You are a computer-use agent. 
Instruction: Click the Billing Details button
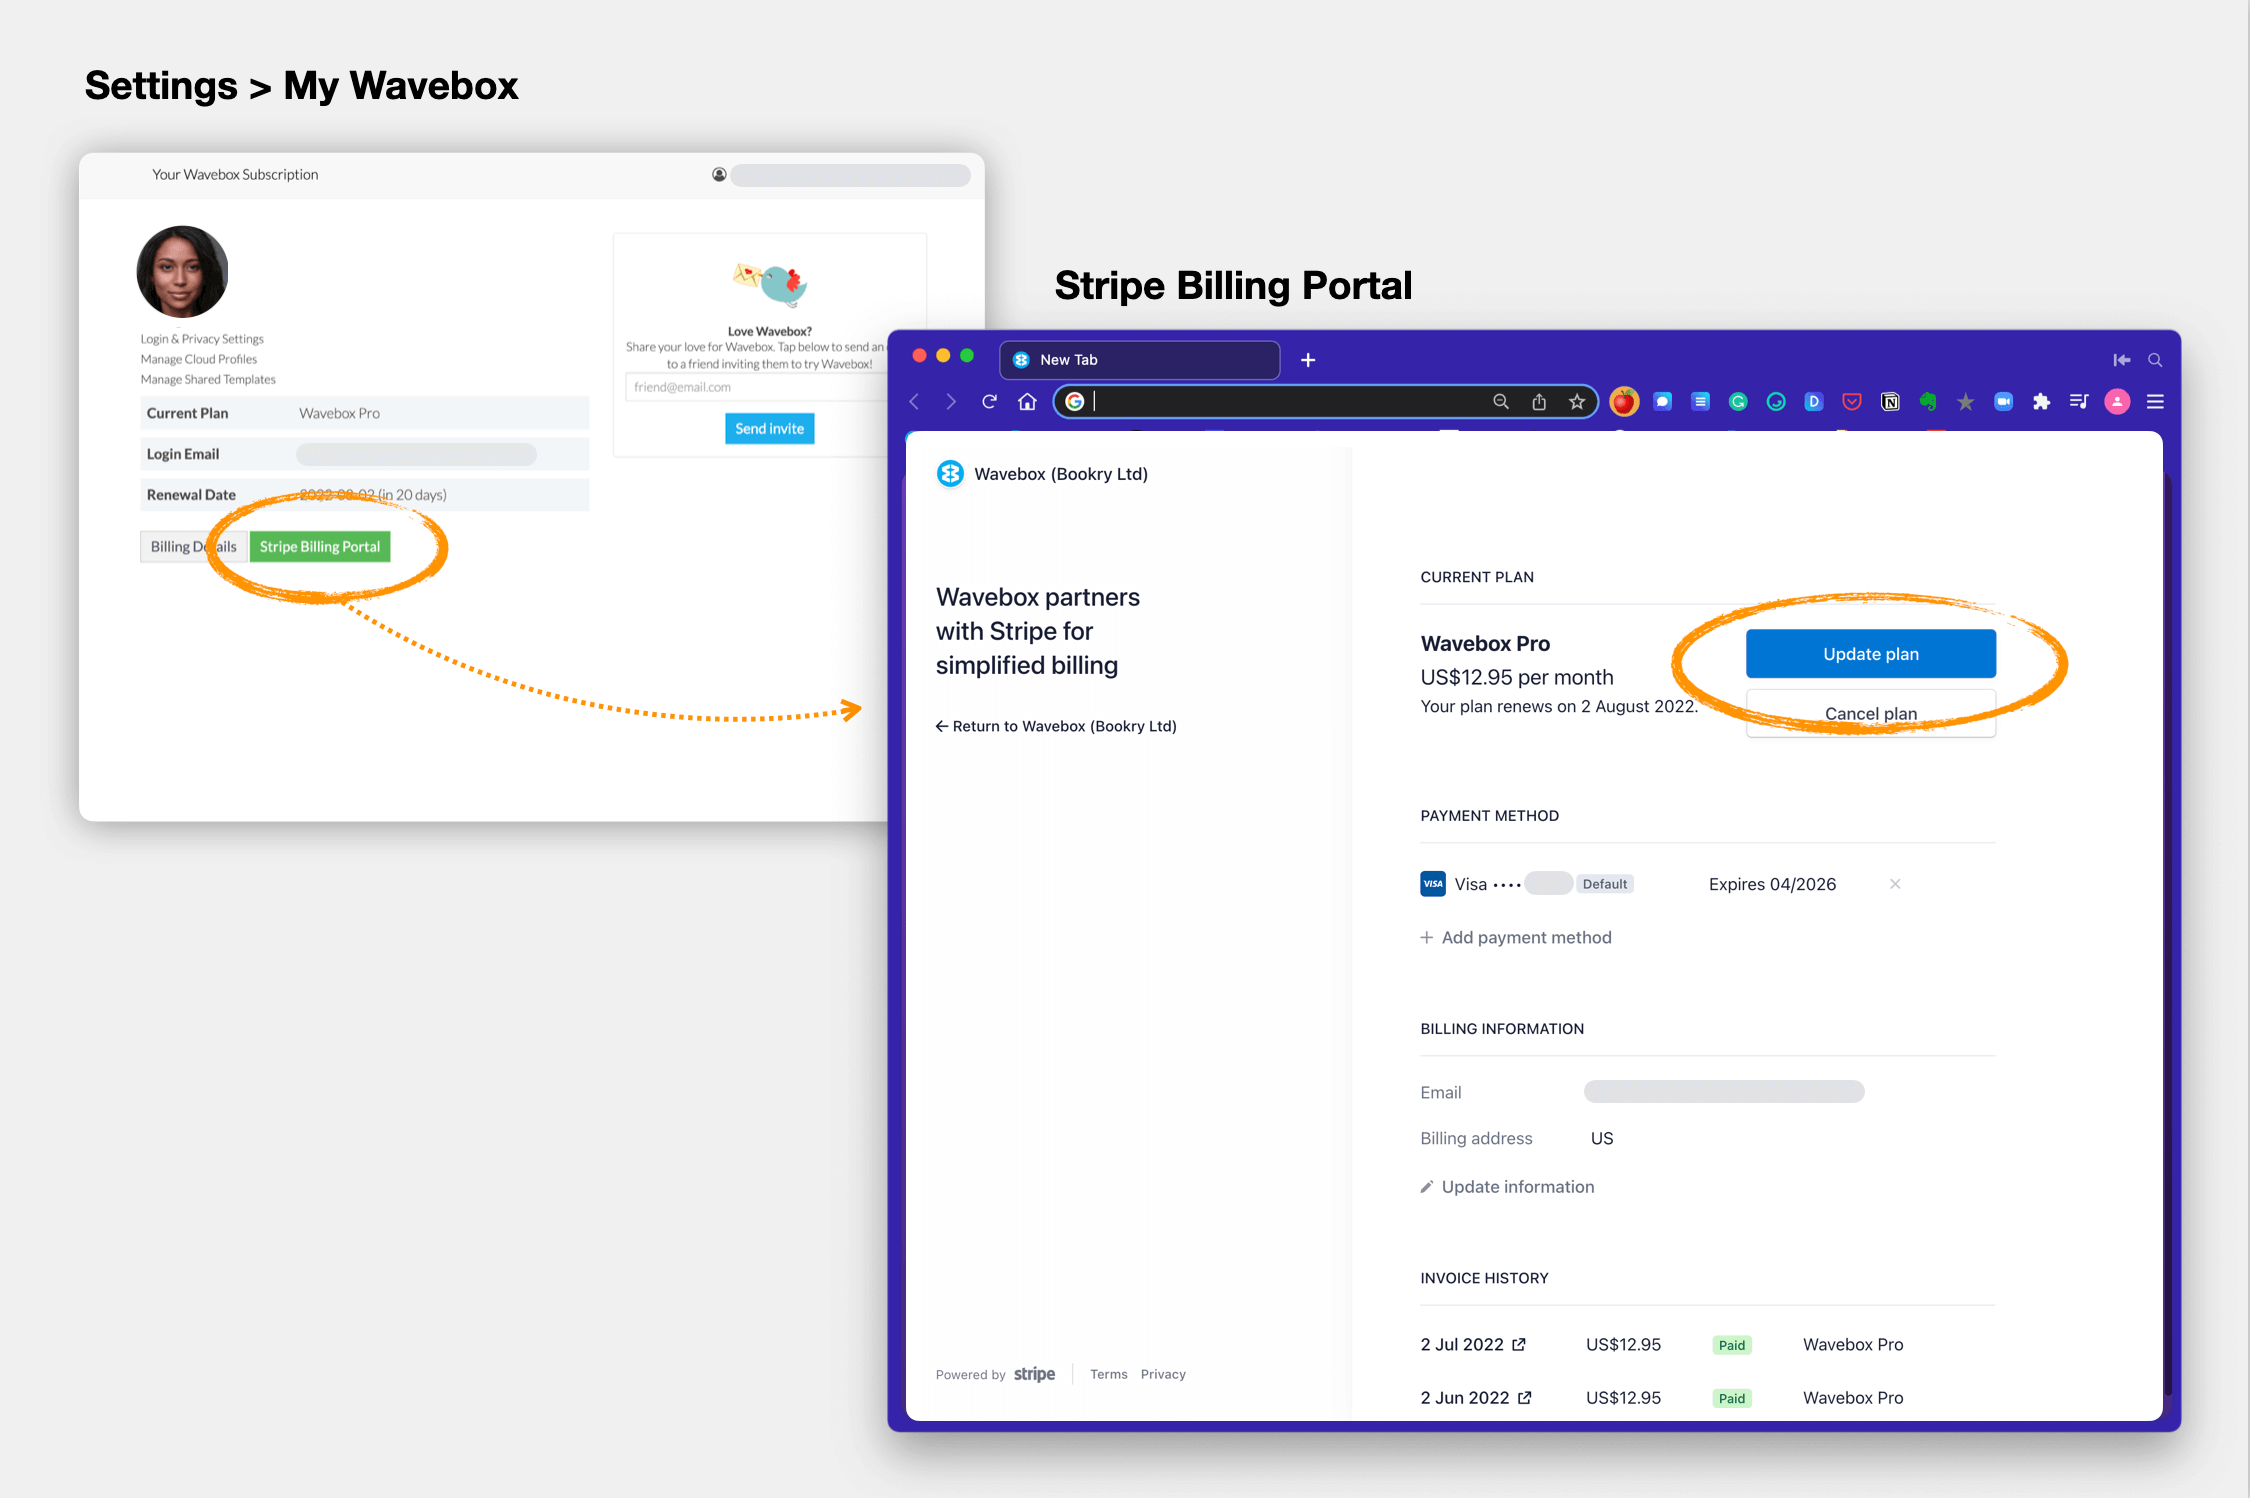click(x=194, y=547)
